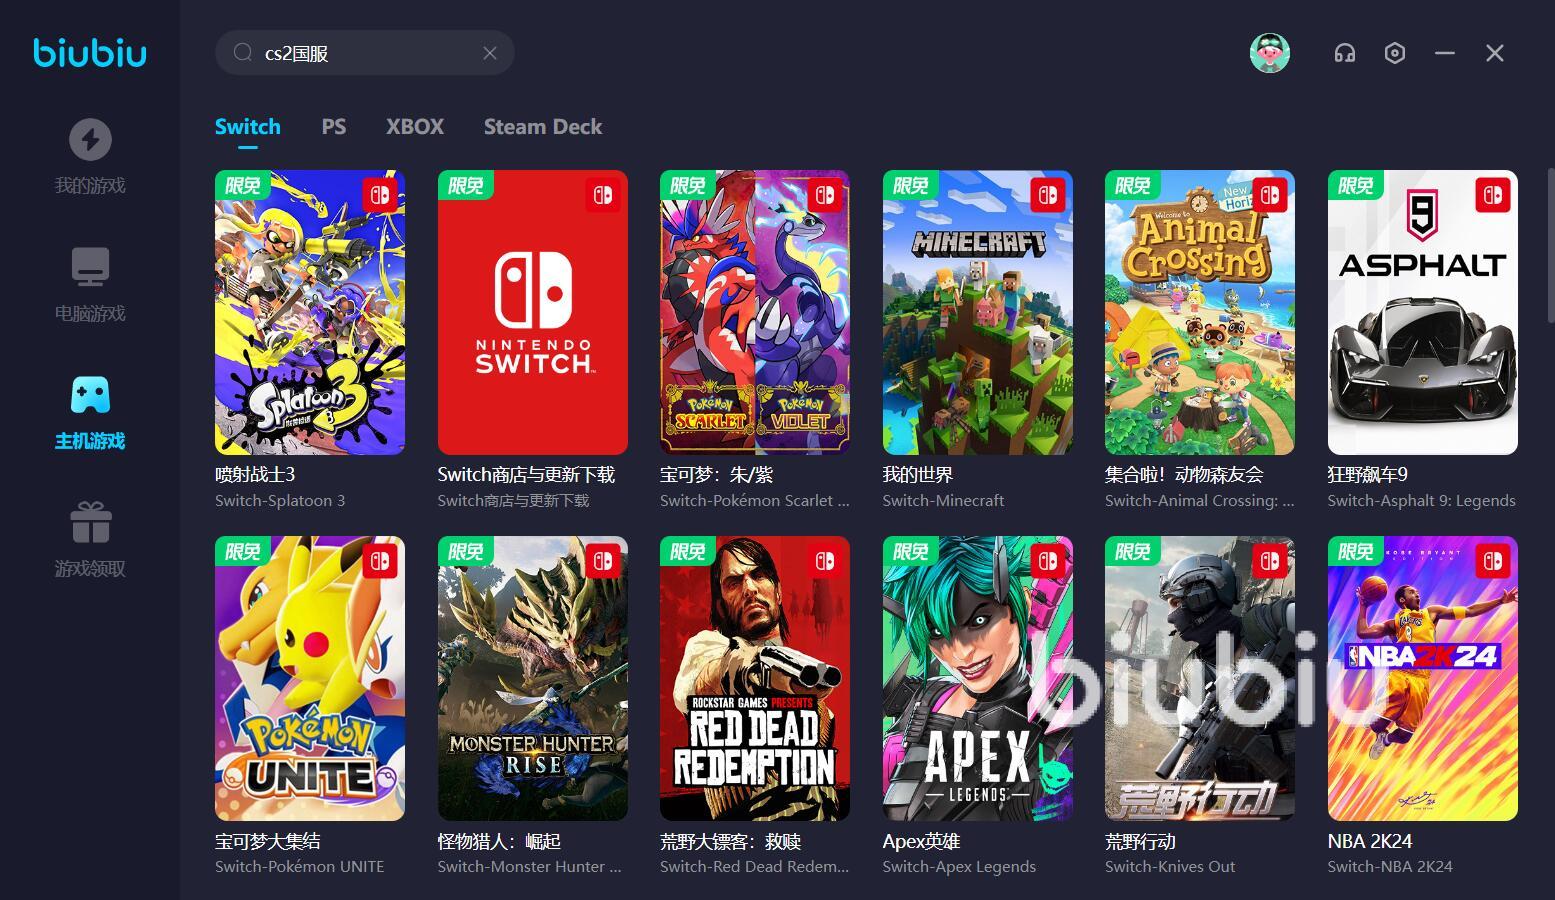Viewport: 1555px width, 900px height.
Task: Open the Steam Deck tab
Action: (x=543, y=127)
